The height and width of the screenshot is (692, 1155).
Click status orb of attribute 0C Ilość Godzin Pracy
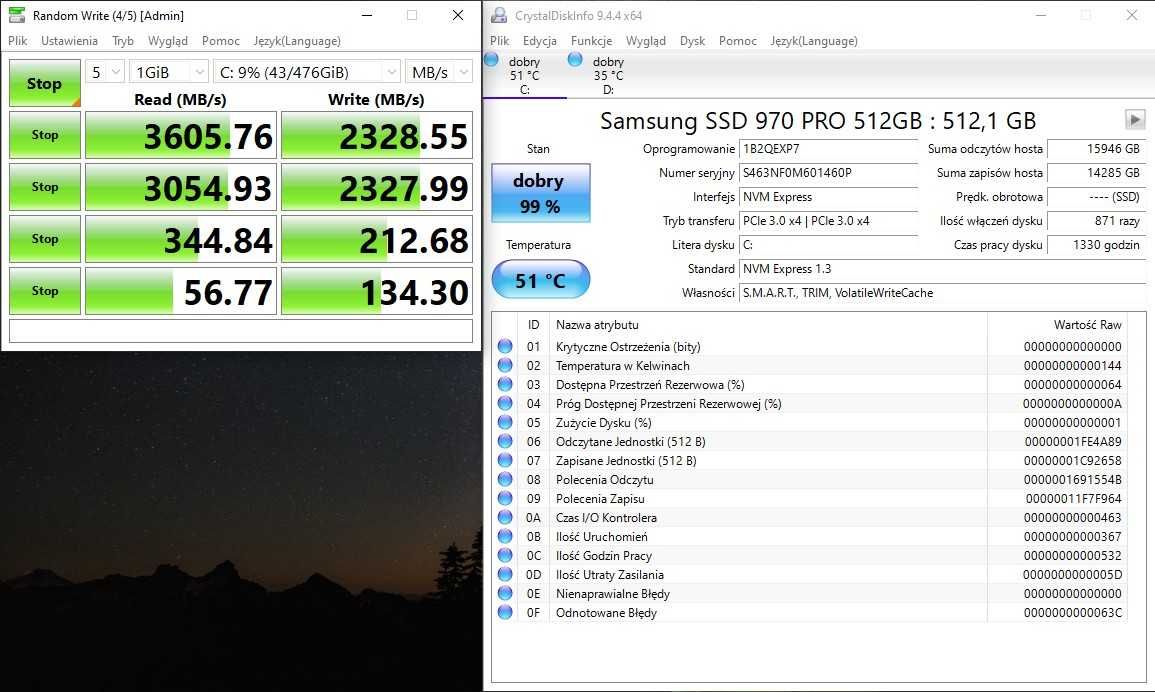pos(505,555)
